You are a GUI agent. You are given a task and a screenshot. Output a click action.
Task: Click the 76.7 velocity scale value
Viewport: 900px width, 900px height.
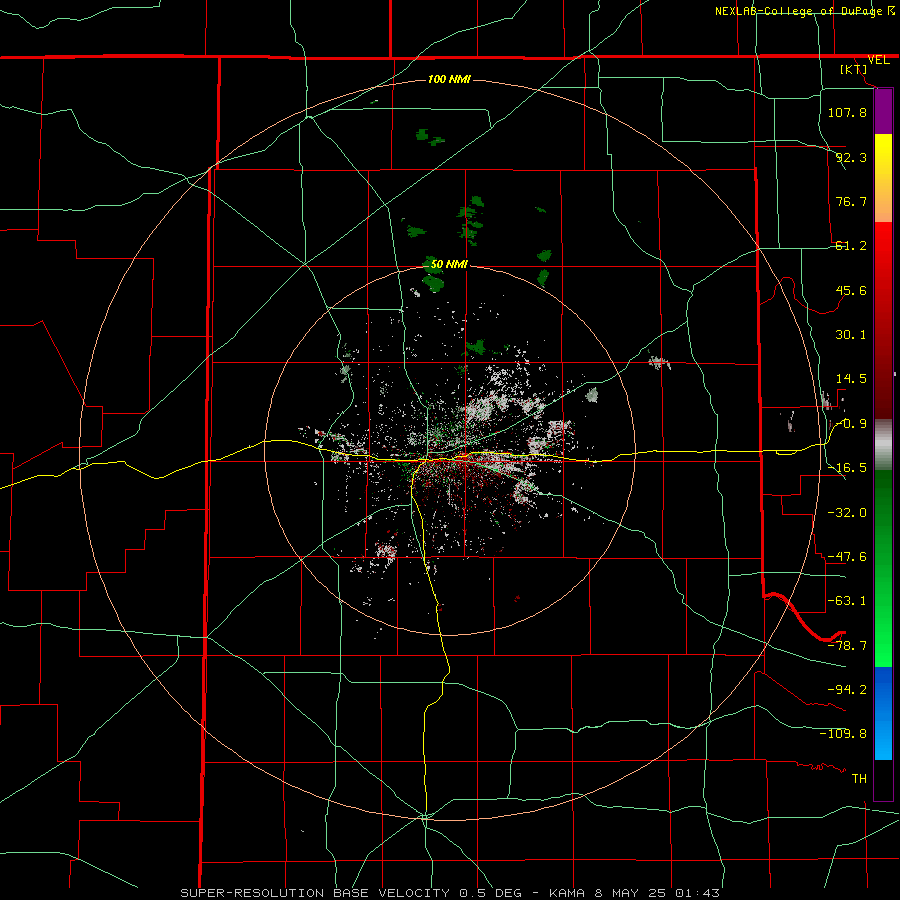(851, 201)
